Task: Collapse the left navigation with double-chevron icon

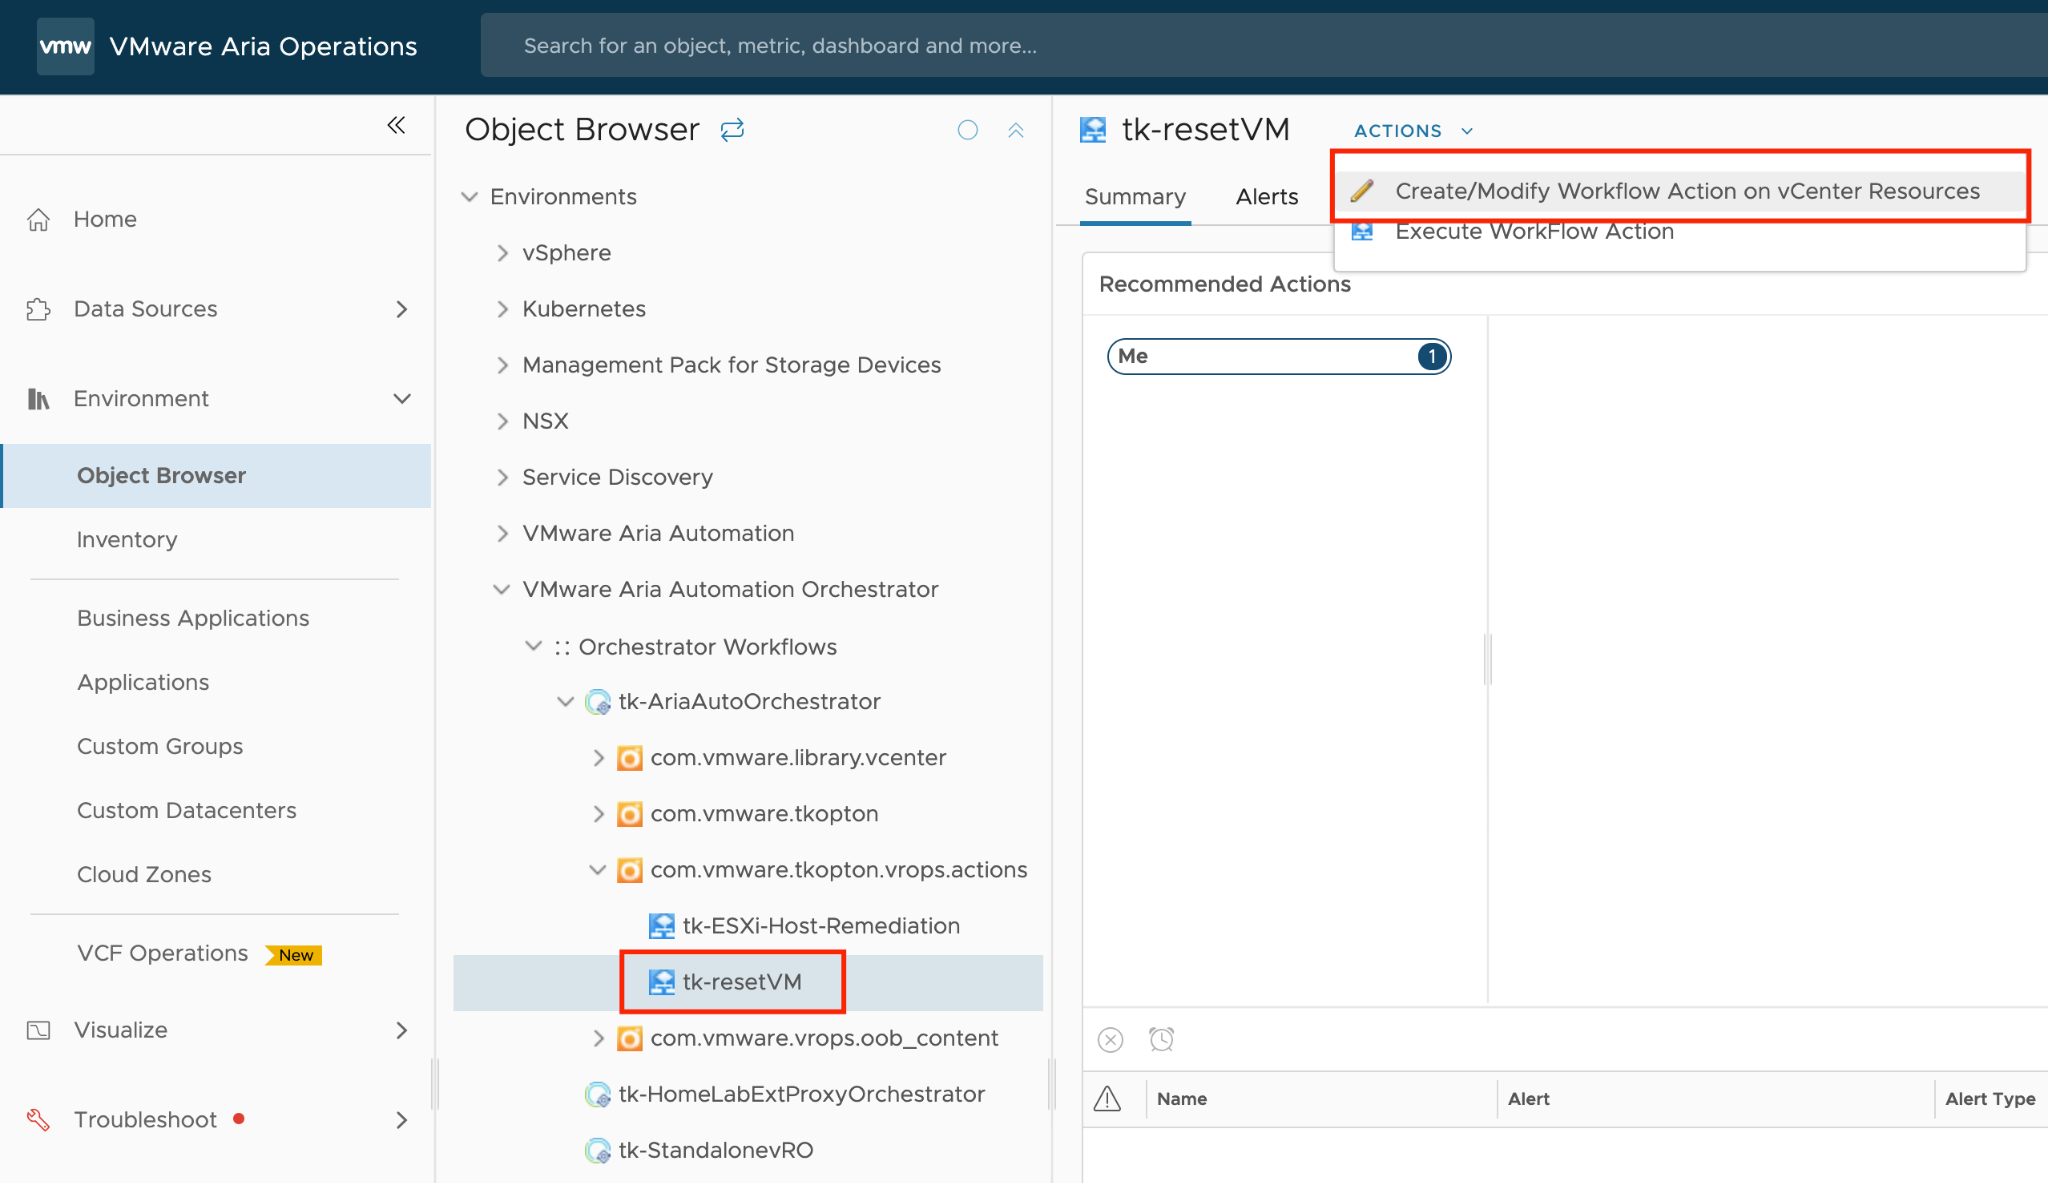Action: pos(396,125)
